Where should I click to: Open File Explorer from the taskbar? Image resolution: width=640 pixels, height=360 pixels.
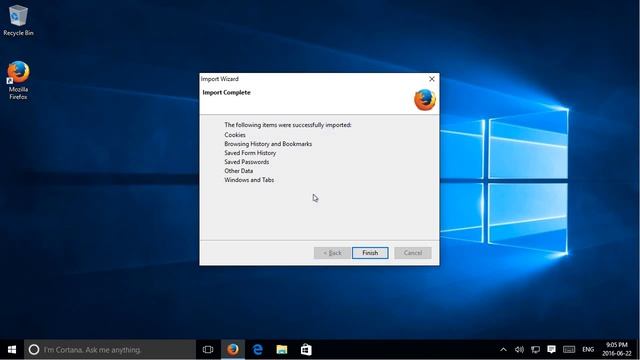coord(282,350)
